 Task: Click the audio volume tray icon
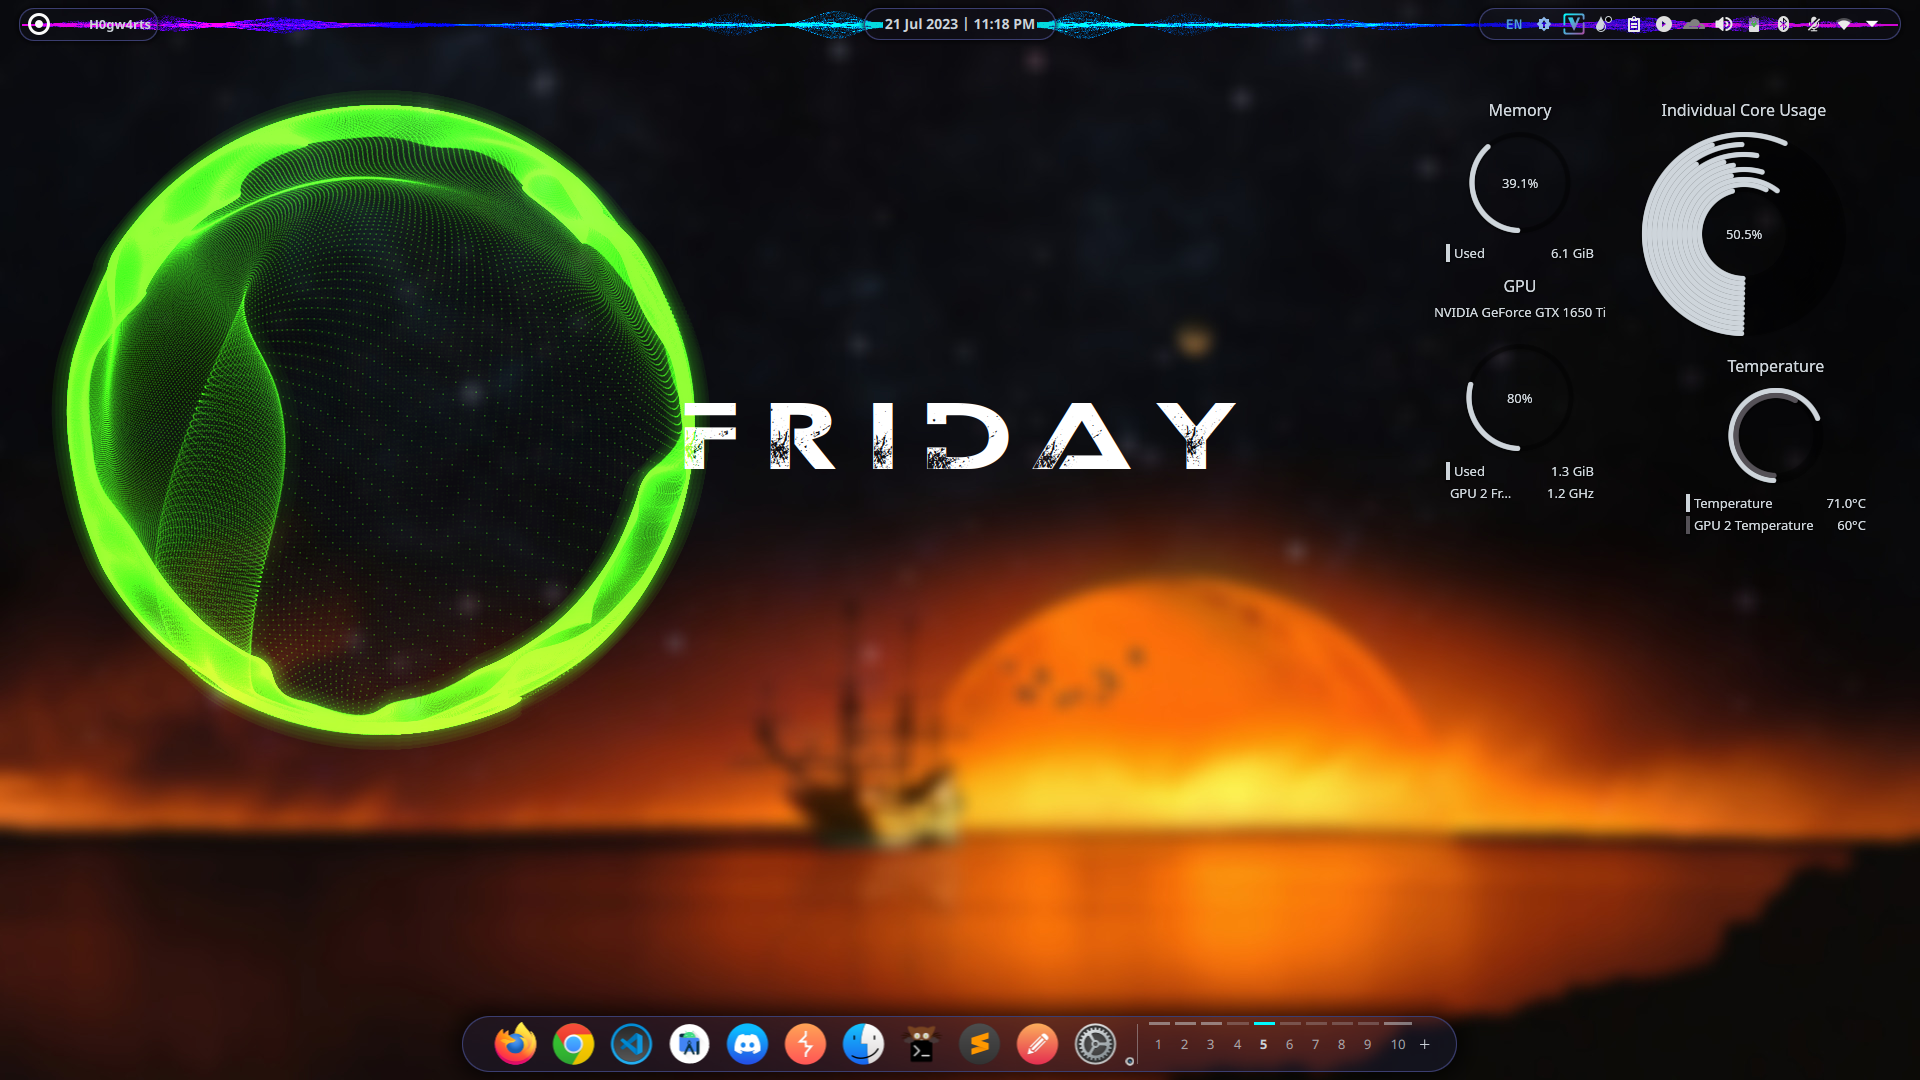click(x=1723, y=24)
